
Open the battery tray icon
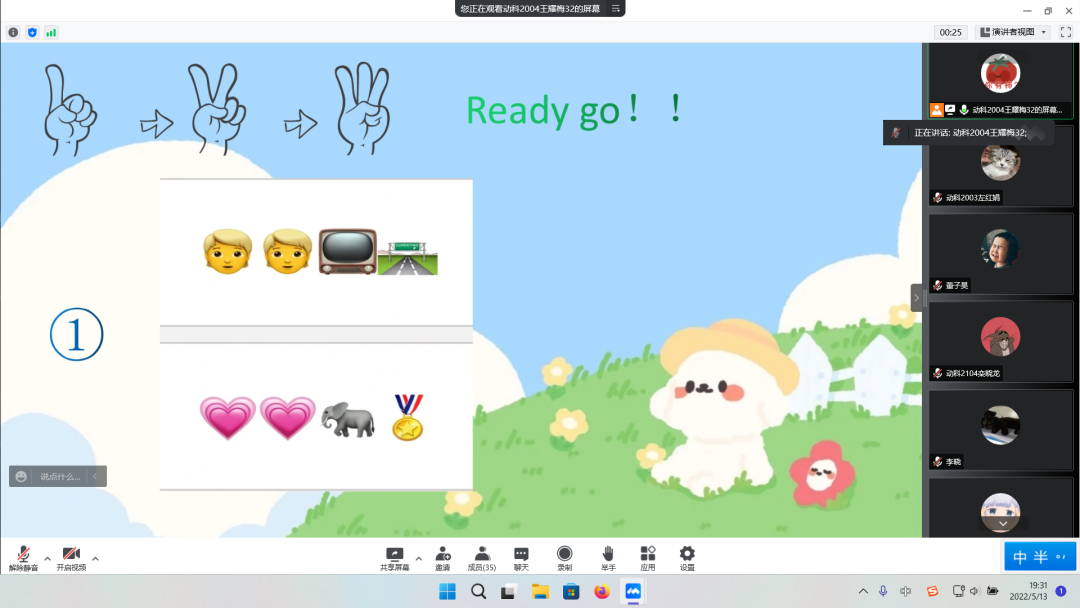(x=993, y=591)
